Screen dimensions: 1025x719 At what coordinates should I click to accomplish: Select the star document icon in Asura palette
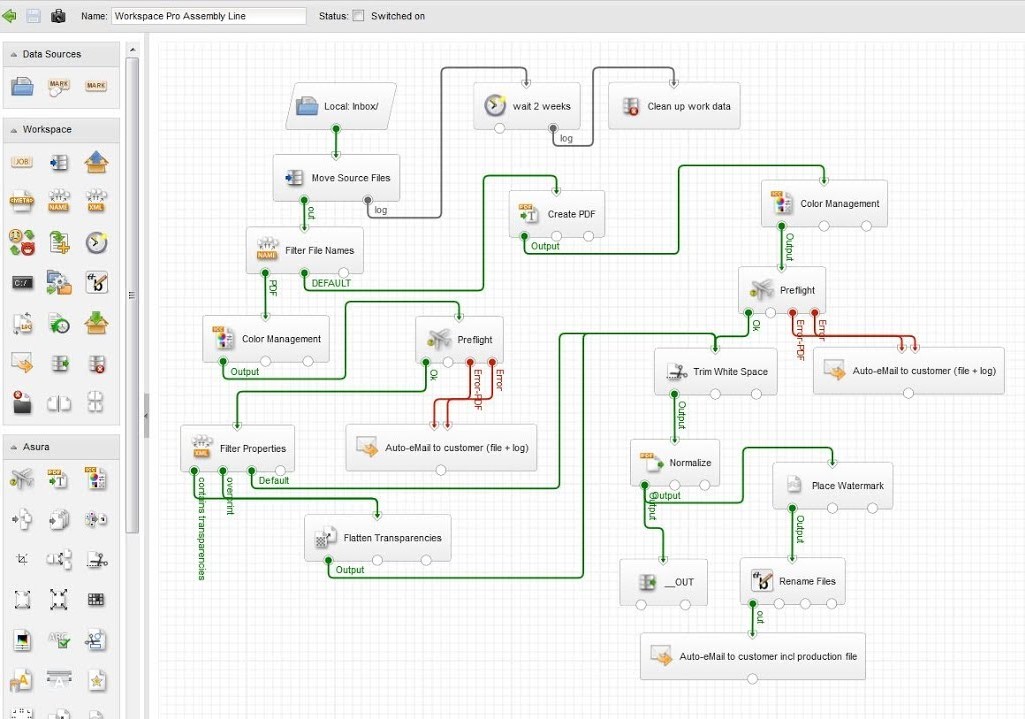point(97,680)
